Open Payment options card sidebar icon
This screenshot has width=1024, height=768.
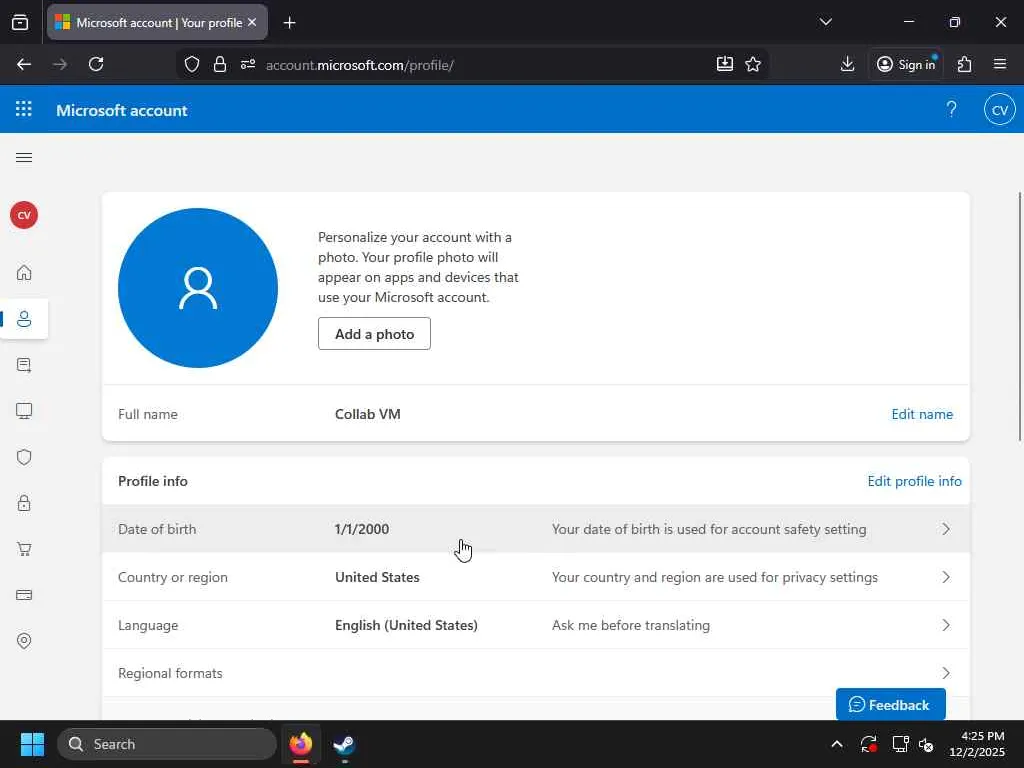click(24, 595)
